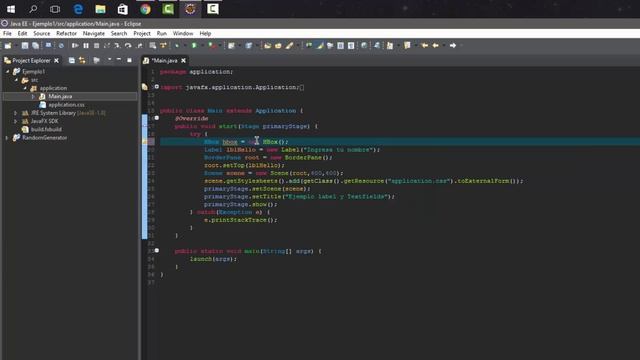Open the Window menu
This screenshot has width=640, height=360.
[183, 33]
